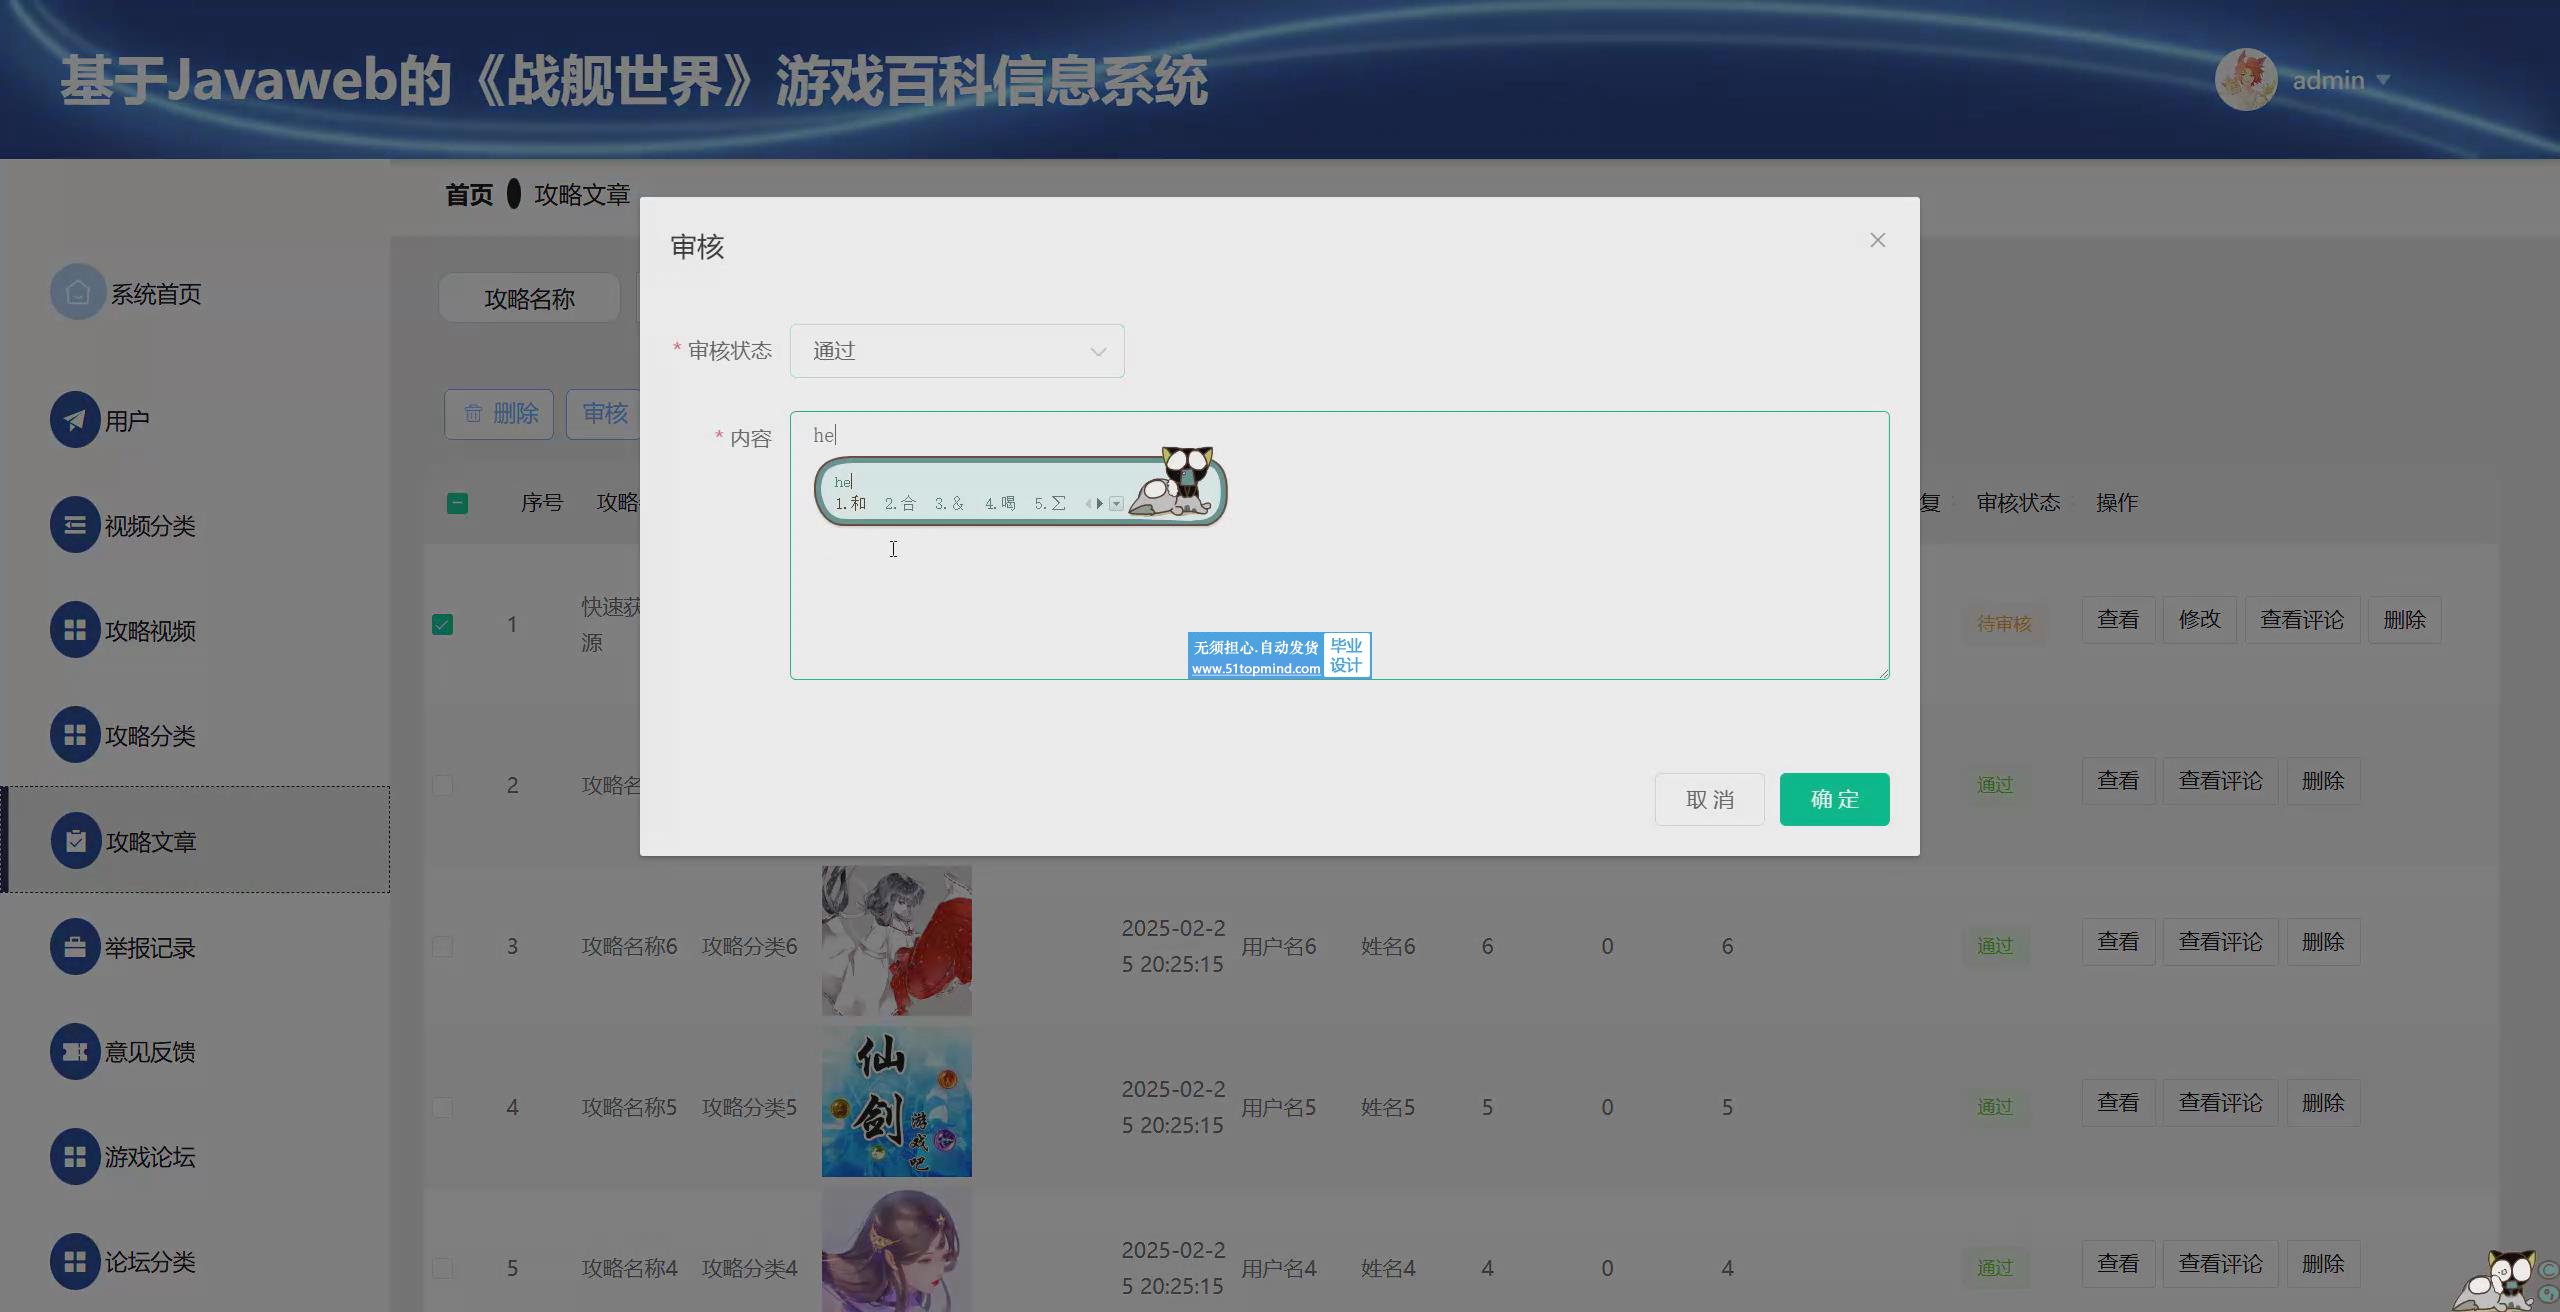Expand the IME candidate list arrow
The height and width of the screenshot is (1312, 2560).
pos(1116,504)
